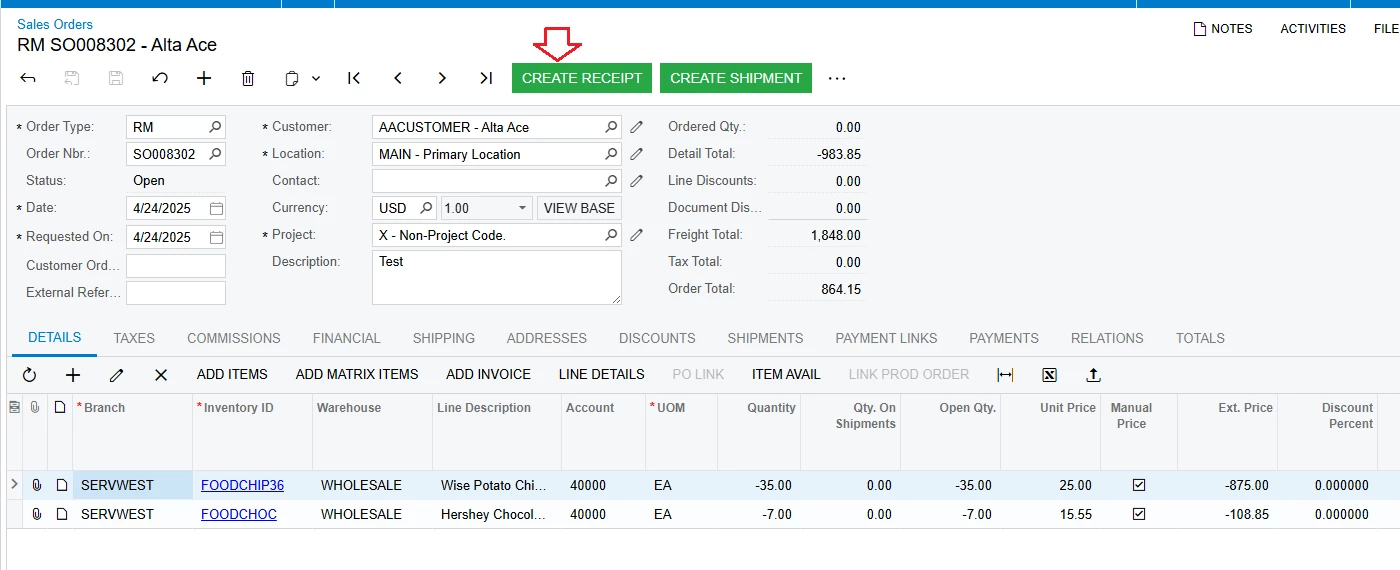Viewport: 1400px width, 570px height.
Task: Click ADD MATRIX ITEMS
Action: (x=357, y=374)
